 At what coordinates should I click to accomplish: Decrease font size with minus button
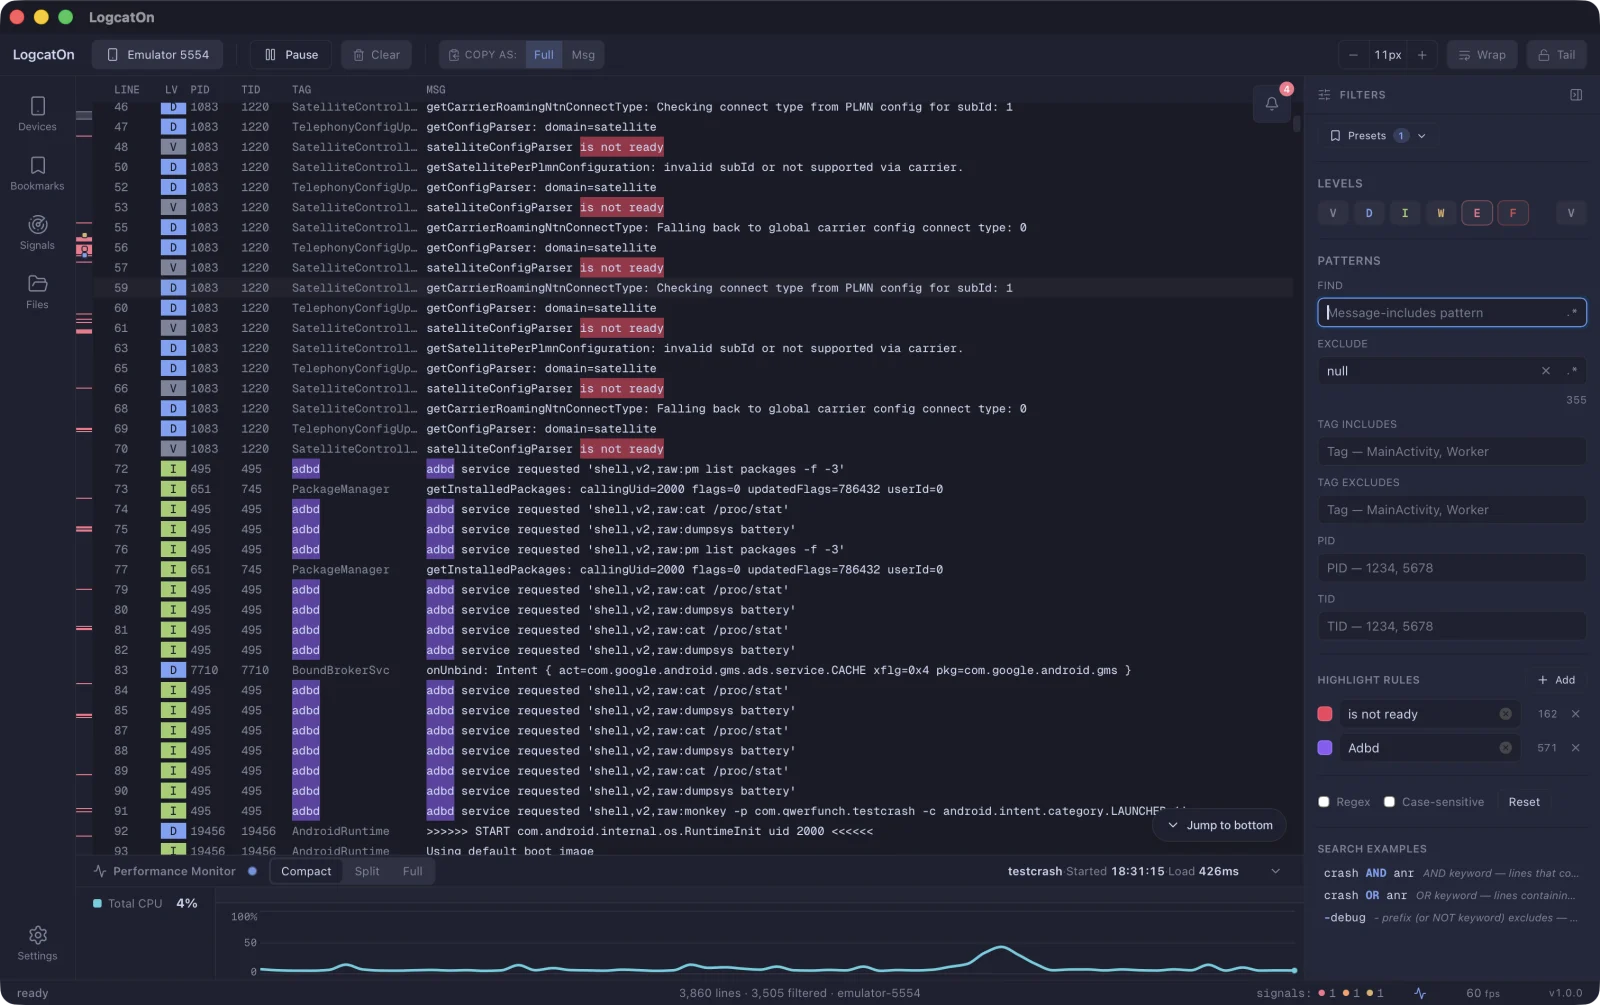[1353, 55]
